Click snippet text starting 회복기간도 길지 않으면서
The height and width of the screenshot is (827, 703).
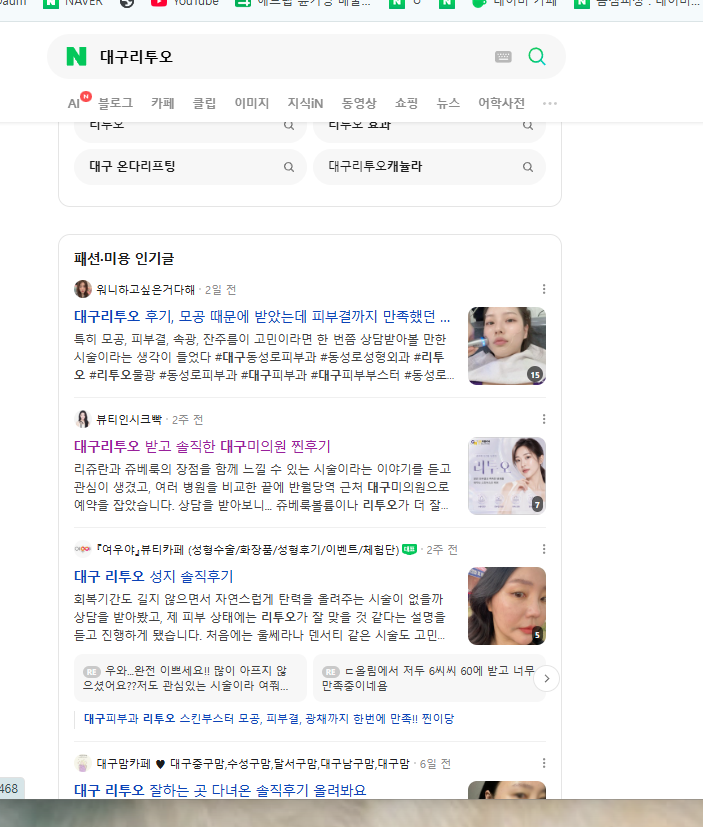[x=260, y=617]
